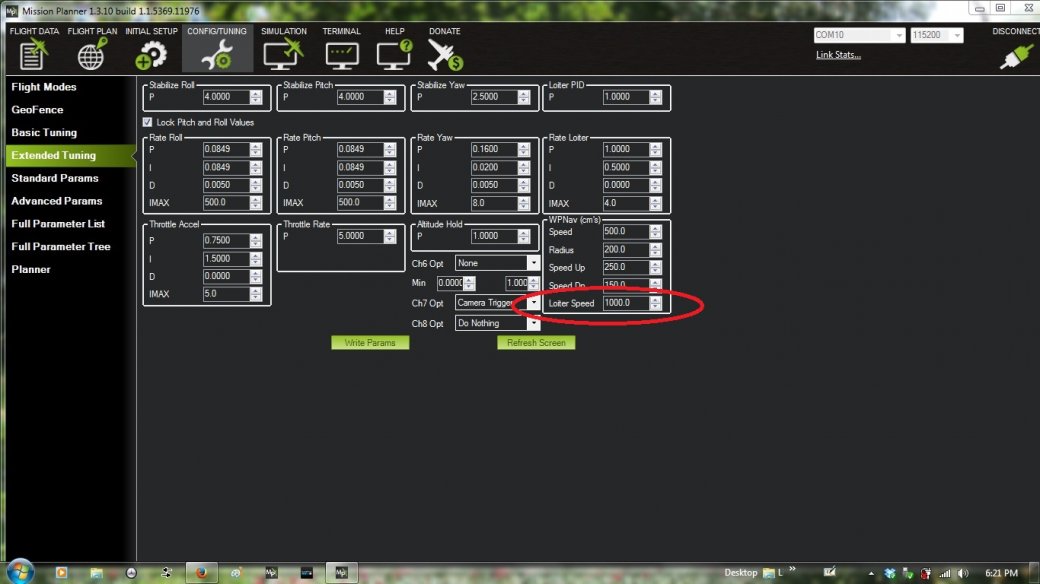1040x584 pixels.
Task: Open the Flight Data screen
Action: (34, 52)
